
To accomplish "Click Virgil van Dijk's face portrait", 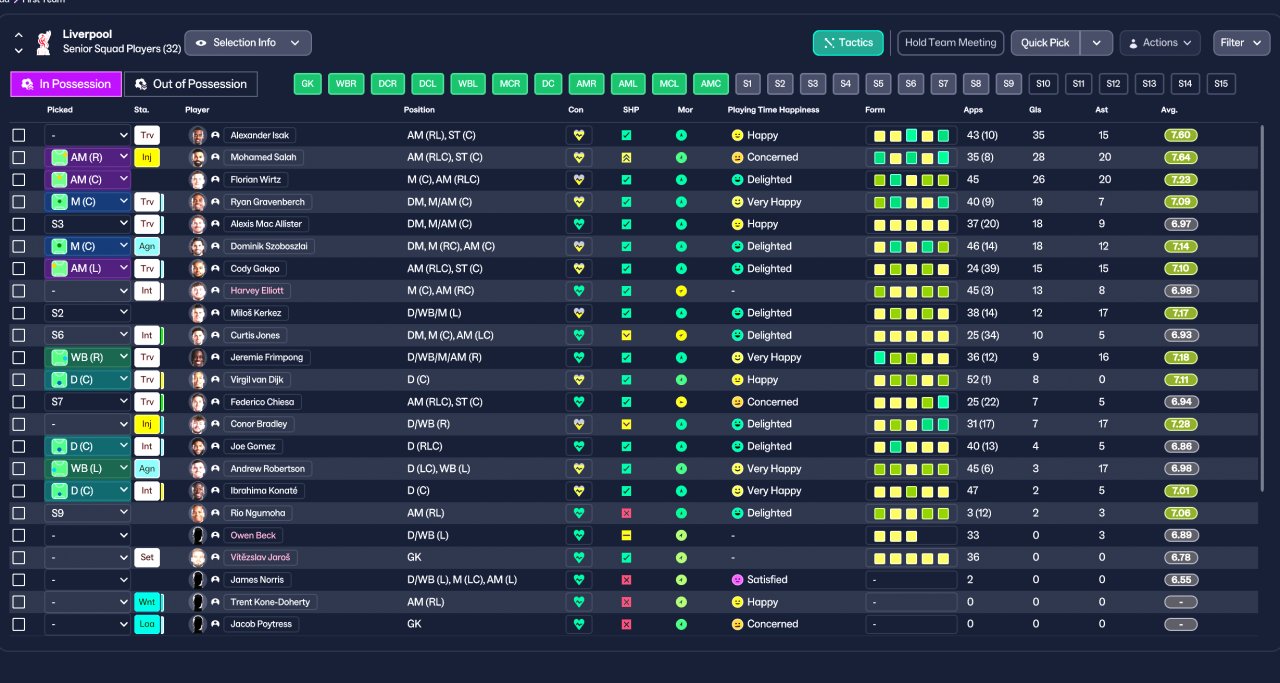I will (x=197, y=380).
